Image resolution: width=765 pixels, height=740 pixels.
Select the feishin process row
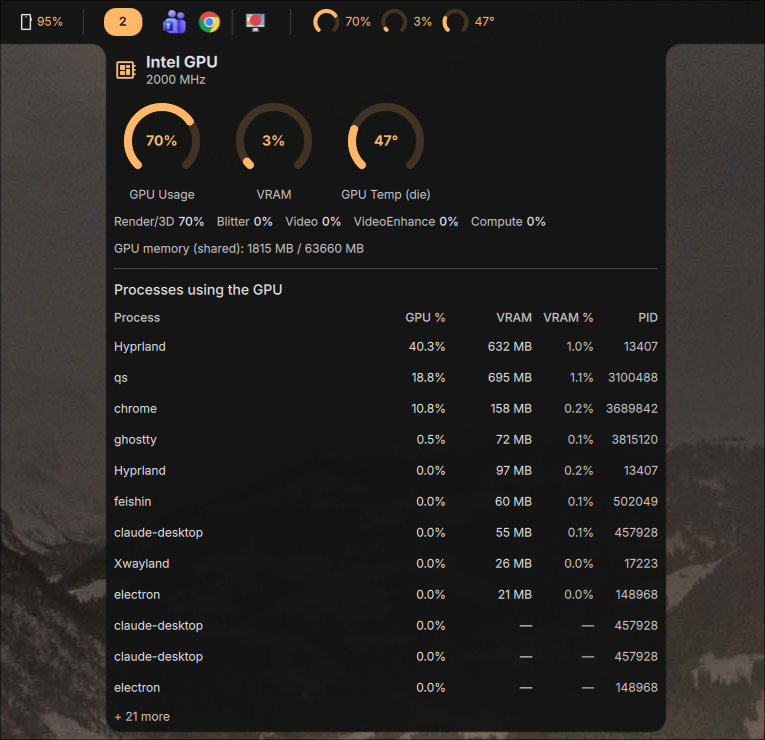[386, 501]
